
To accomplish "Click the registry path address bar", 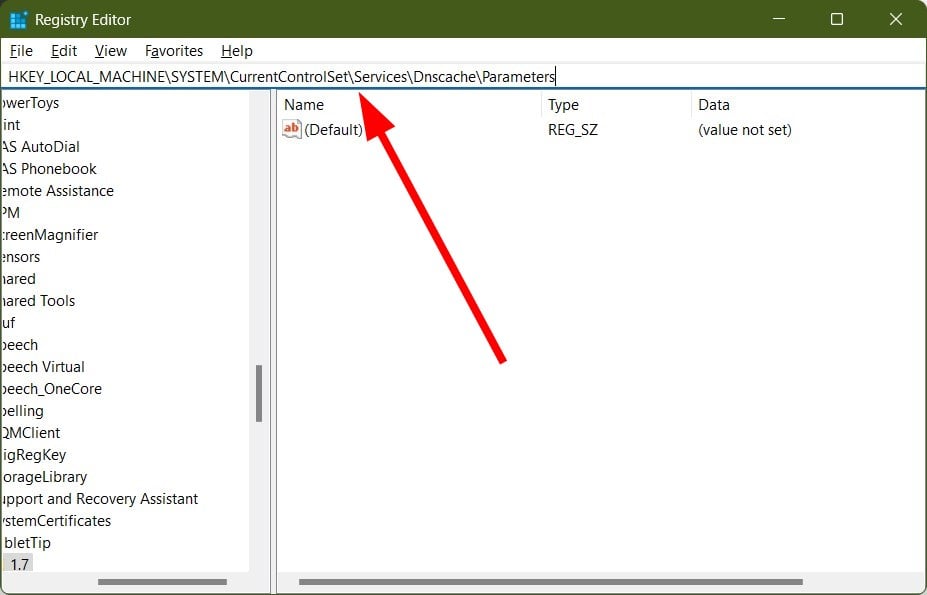I will point(464,77).
